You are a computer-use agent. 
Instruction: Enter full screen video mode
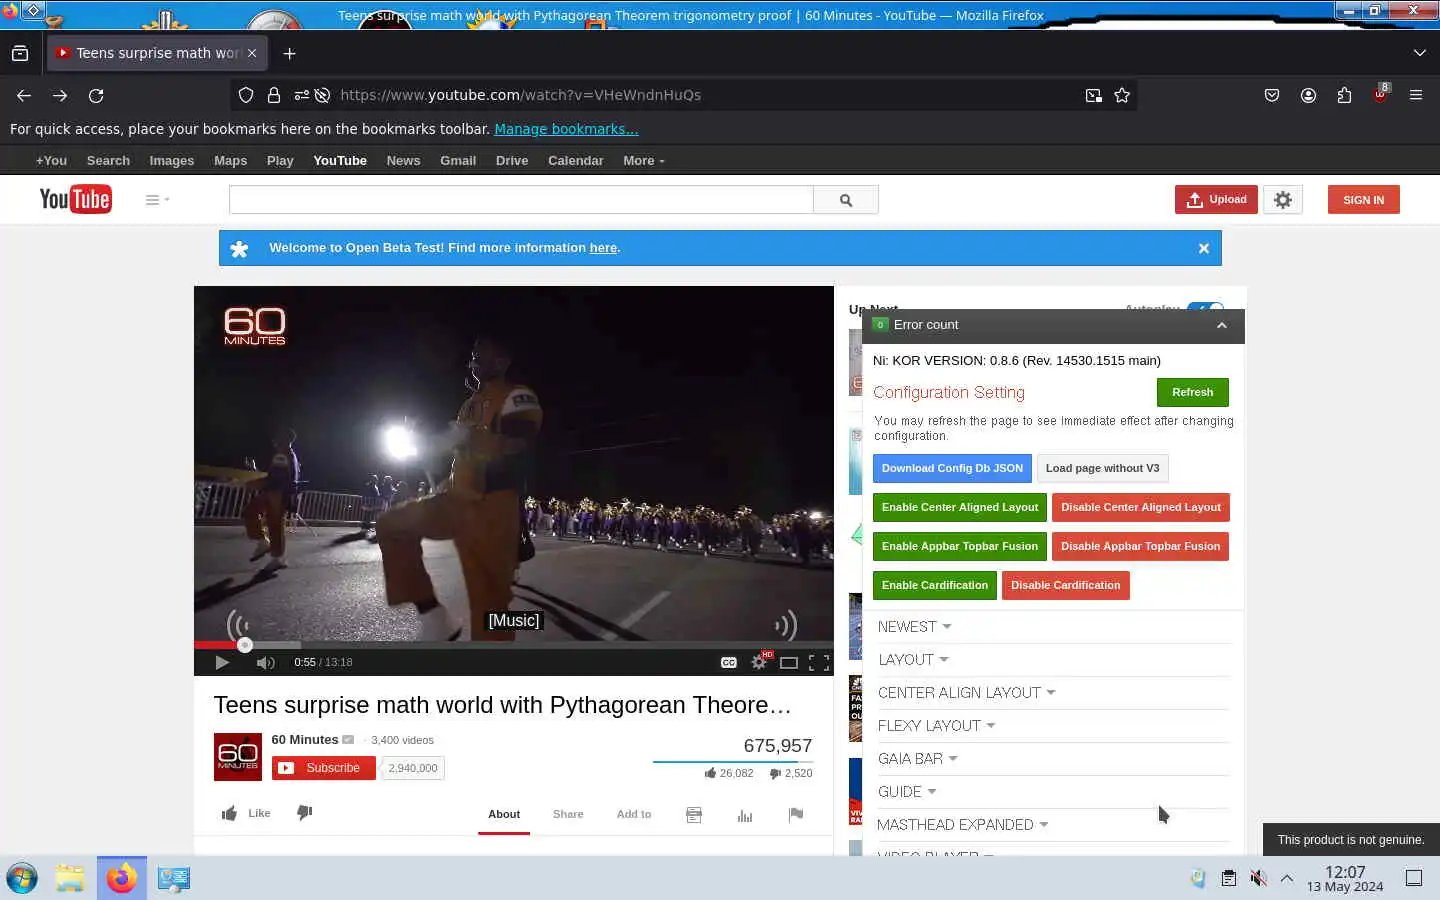click(x=819, y=662)
